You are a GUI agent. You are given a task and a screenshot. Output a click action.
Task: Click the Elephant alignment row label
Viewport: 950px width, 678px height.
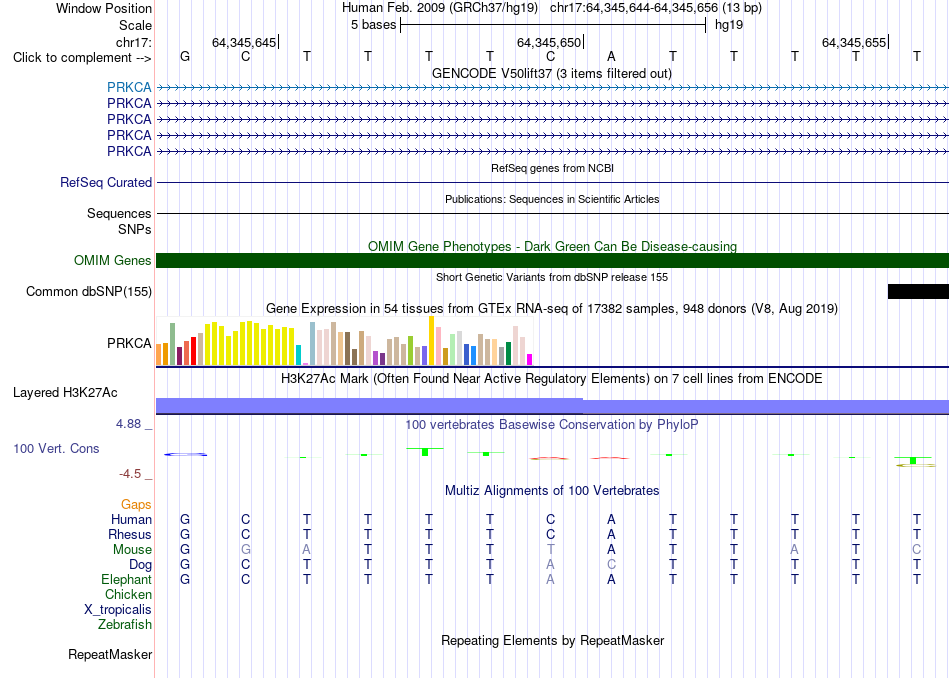(126, 579)
